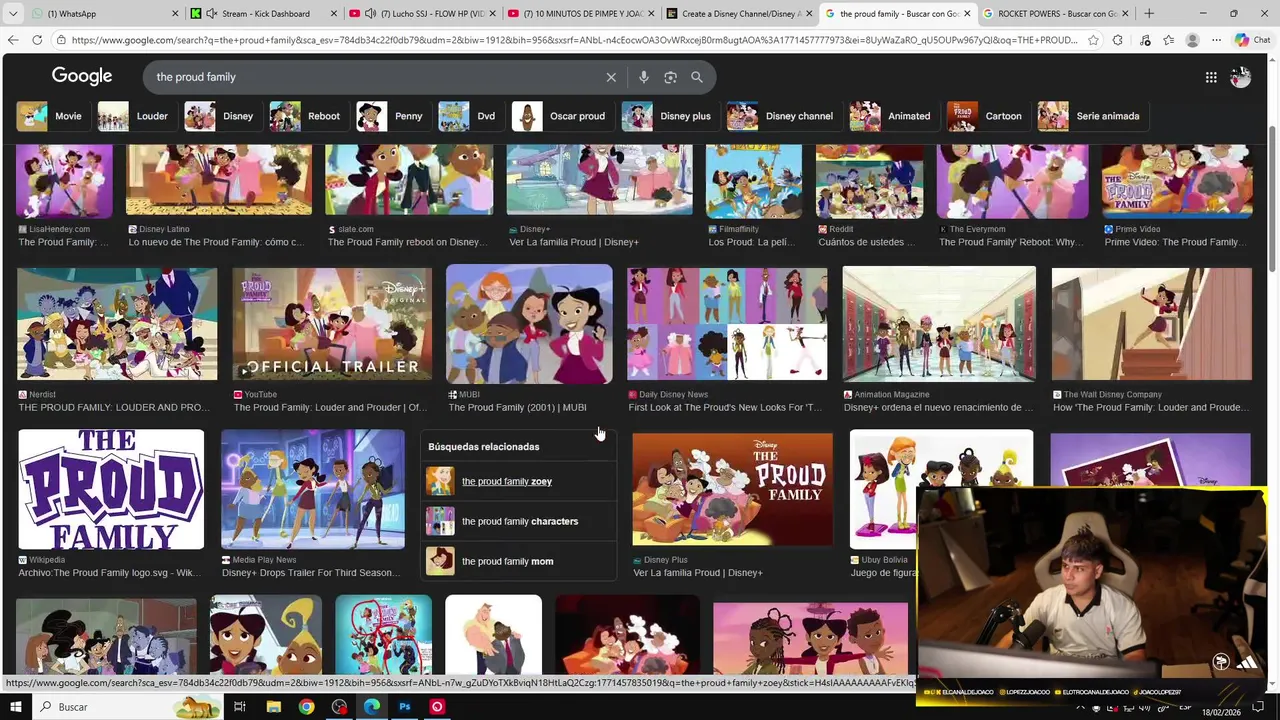The width and height of the screenshot is (1280, 720).
Task: Open a new browser tab with plus
Action: pyautogui.click(x=1149, y=14)
